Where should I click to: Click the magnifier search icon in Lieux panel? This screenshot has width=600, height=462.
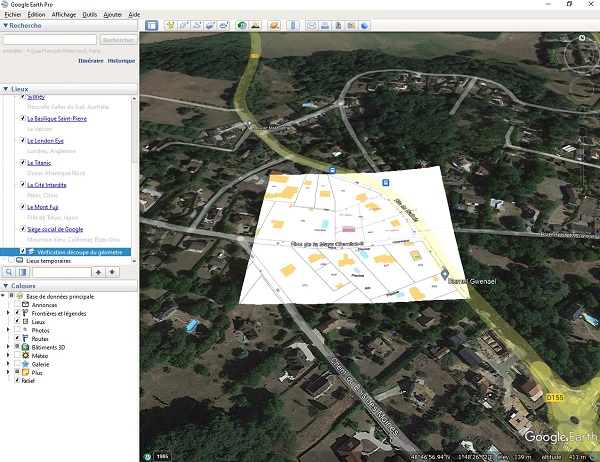pos(9,272)
